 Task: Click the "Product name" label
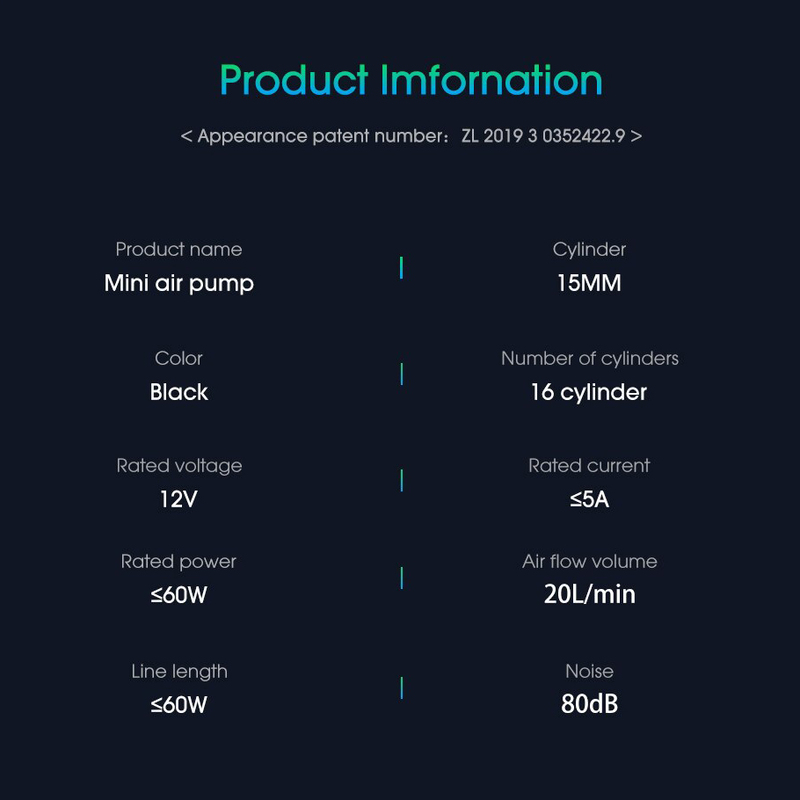179,249
